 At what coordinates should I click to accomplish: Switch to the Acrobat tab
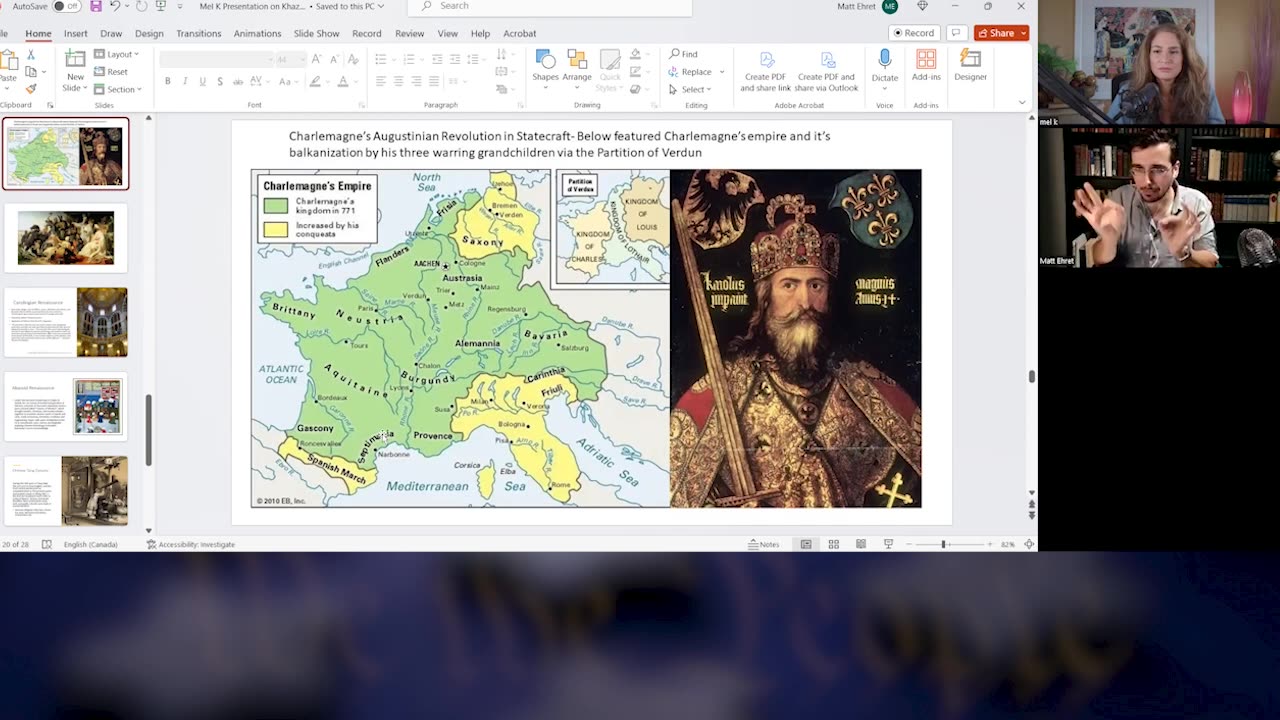coord(519,33)
